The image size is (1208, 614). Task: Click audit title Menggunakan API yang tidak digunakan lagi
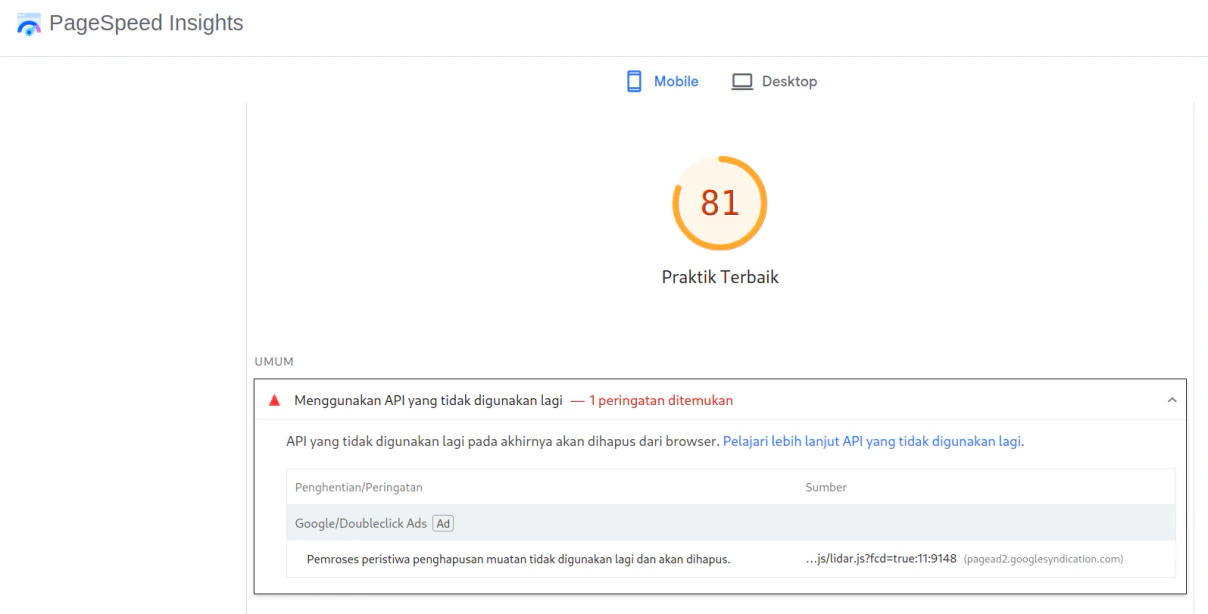428,400
